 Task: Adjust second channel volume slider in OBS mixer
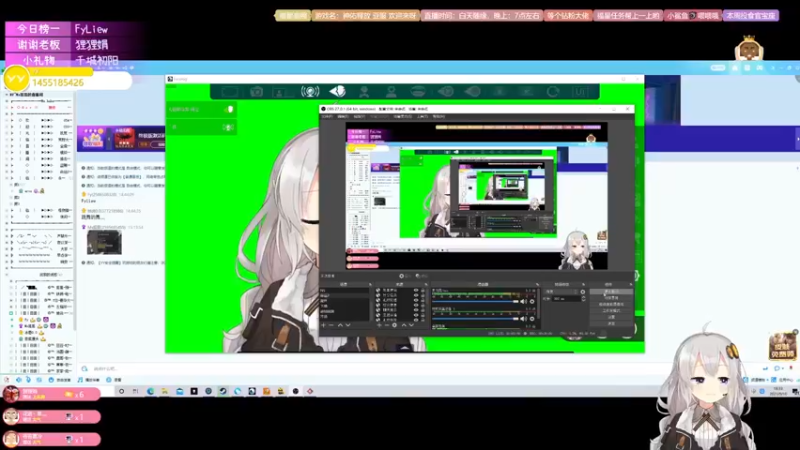(x=475, y=319)
